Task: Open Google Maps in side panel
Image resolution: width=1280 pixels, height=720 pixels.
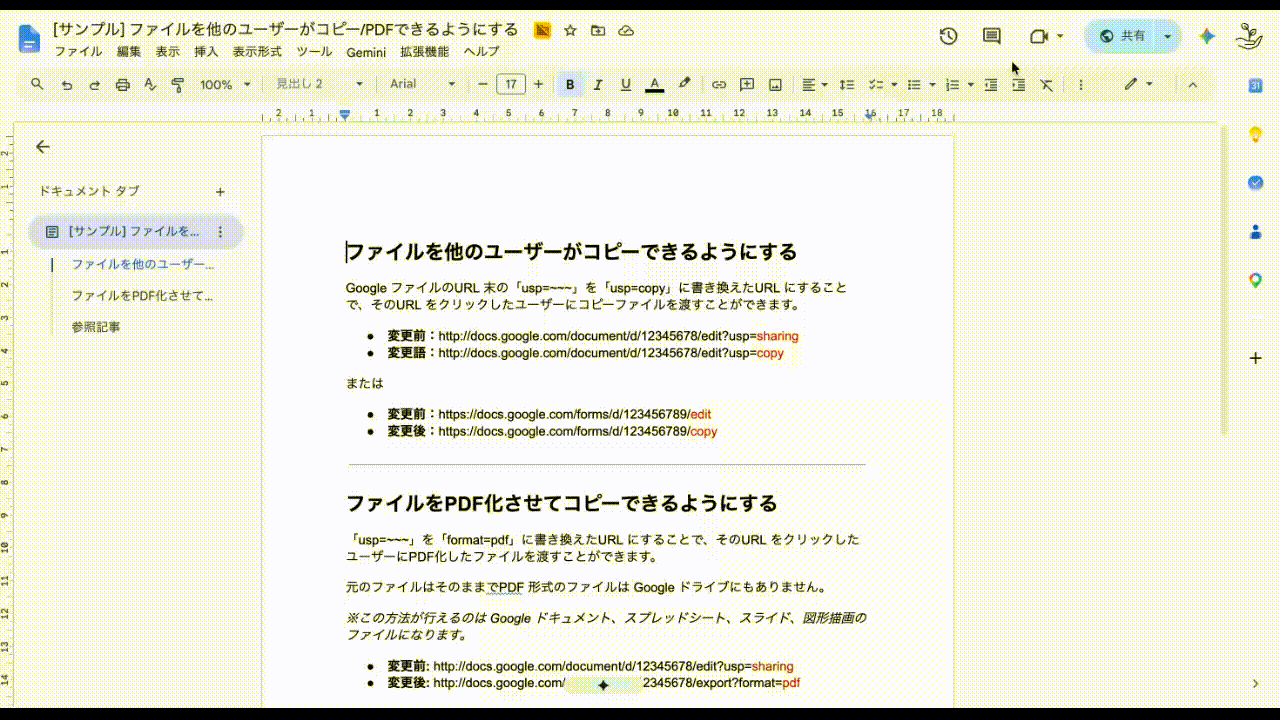Action: click(x=1255, y=280)
